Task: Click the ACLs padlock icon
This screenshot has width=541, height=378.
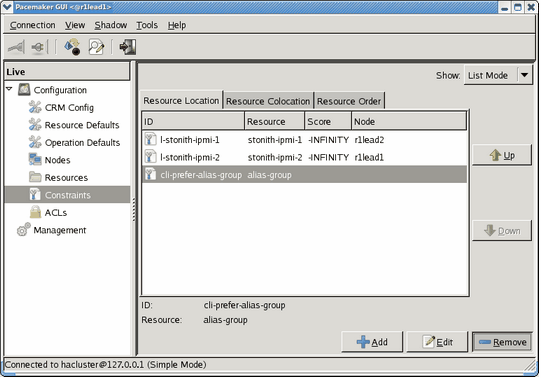Action: 35,212
